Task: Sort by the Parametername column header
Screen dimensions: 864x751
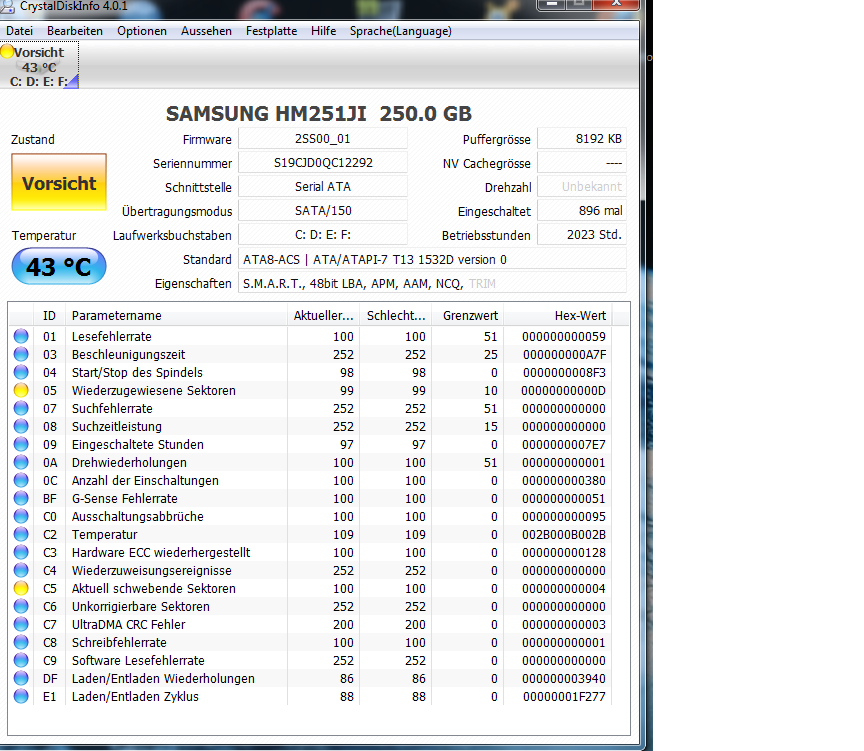Action: coord(176,316)
